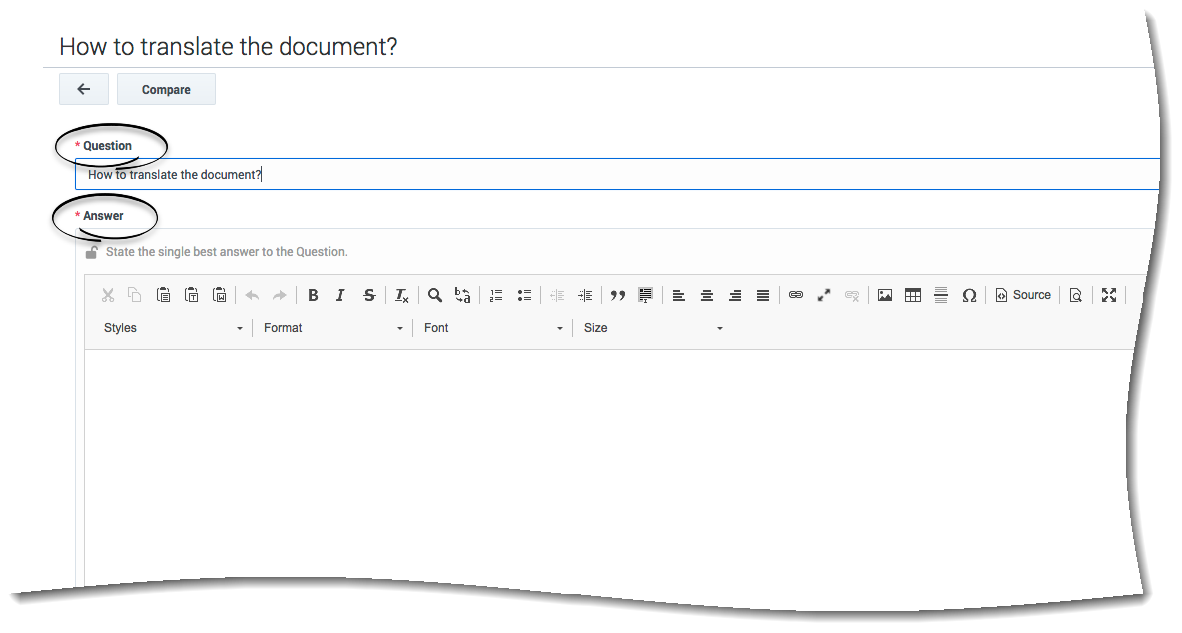1182x633 pixels.
Task: Expand the Format dropdown
Action: click(333, 328)
